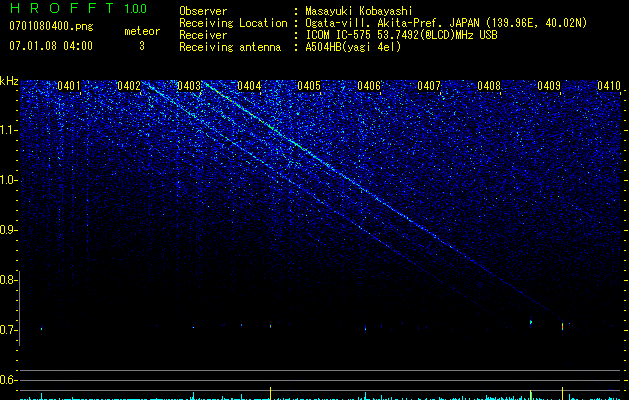Screen dimensions: 629x400
Task: Click the kHz axis unit label
Action: [x=9, y=81]
